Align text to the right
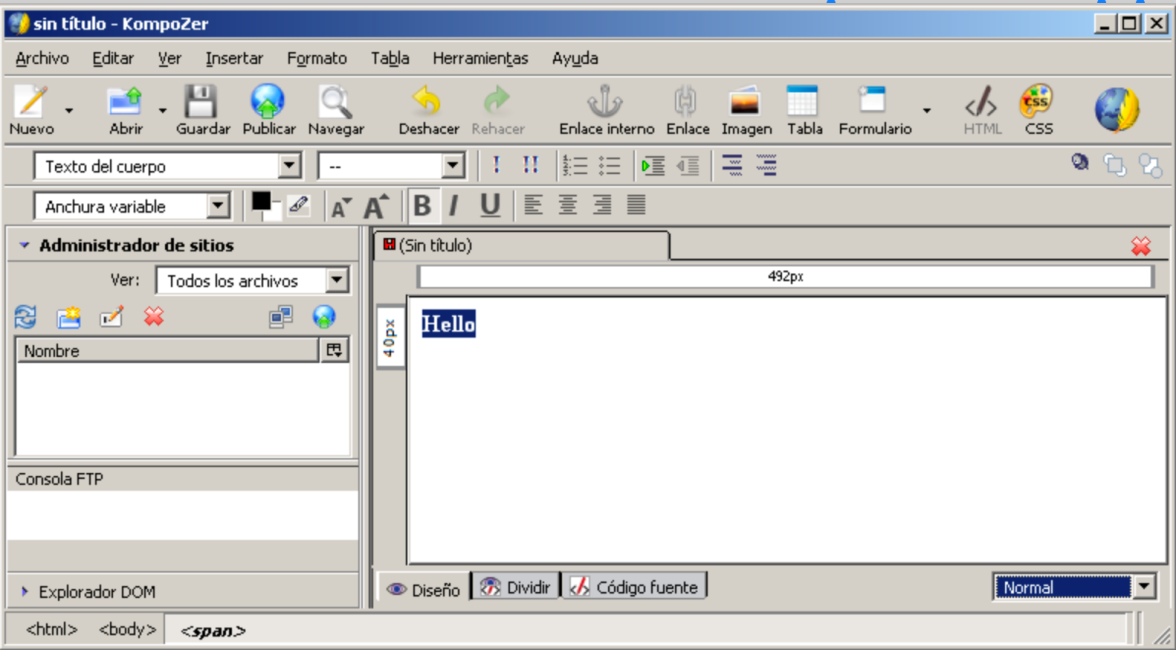Viewport: 1176px width, 650px height. (602, 205)
